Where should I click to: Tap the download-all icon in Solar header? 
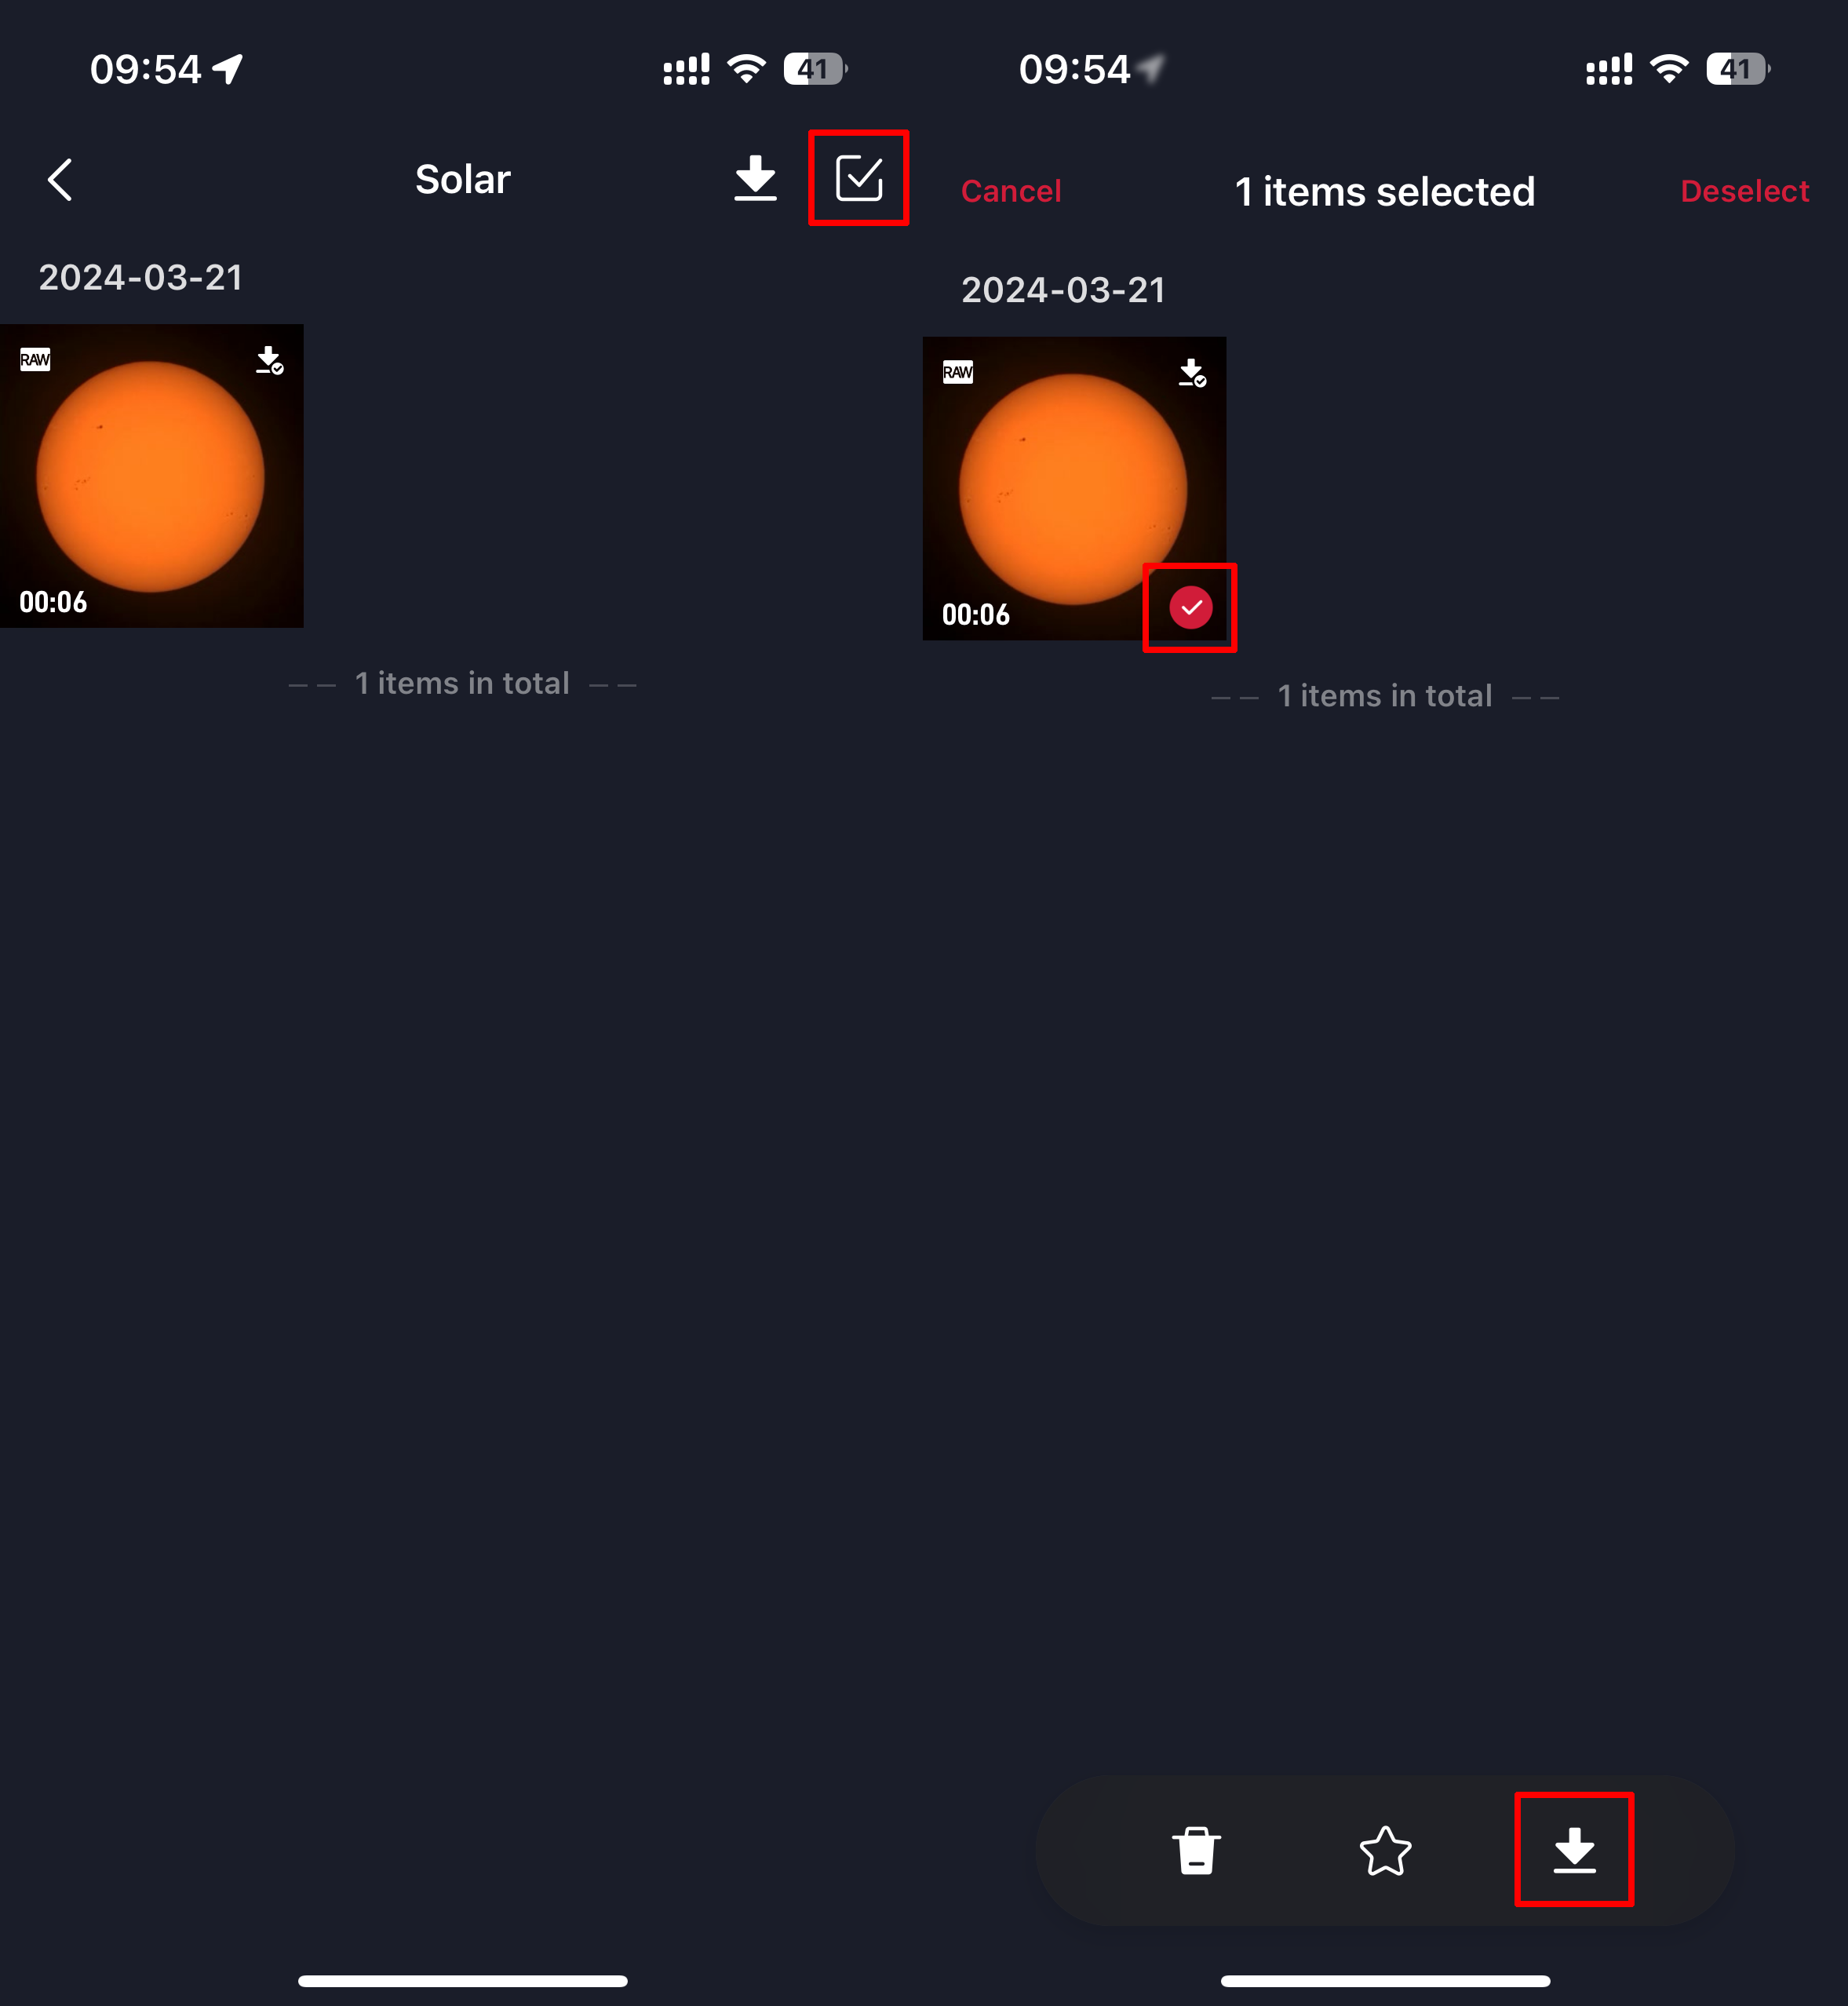(755, 178)
